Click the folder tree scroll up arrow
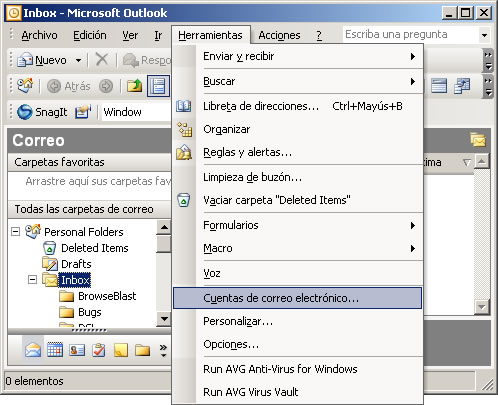 (x=164, y=227)
